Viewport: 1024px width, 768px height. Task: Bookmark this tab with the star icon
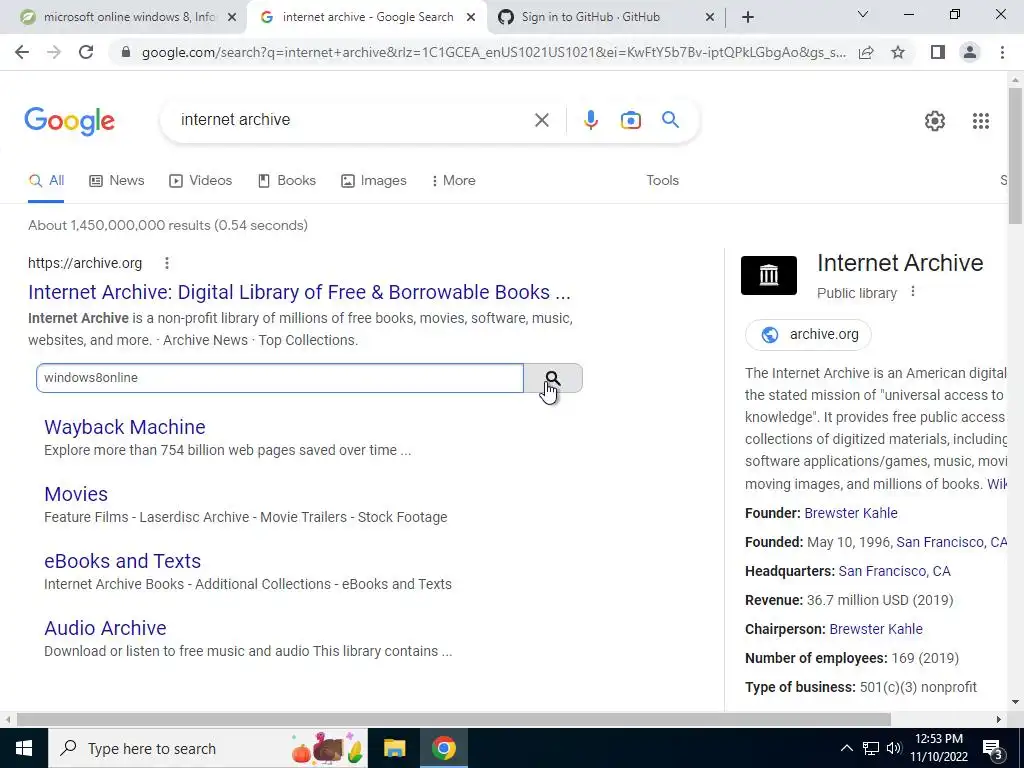coord(898,52)
